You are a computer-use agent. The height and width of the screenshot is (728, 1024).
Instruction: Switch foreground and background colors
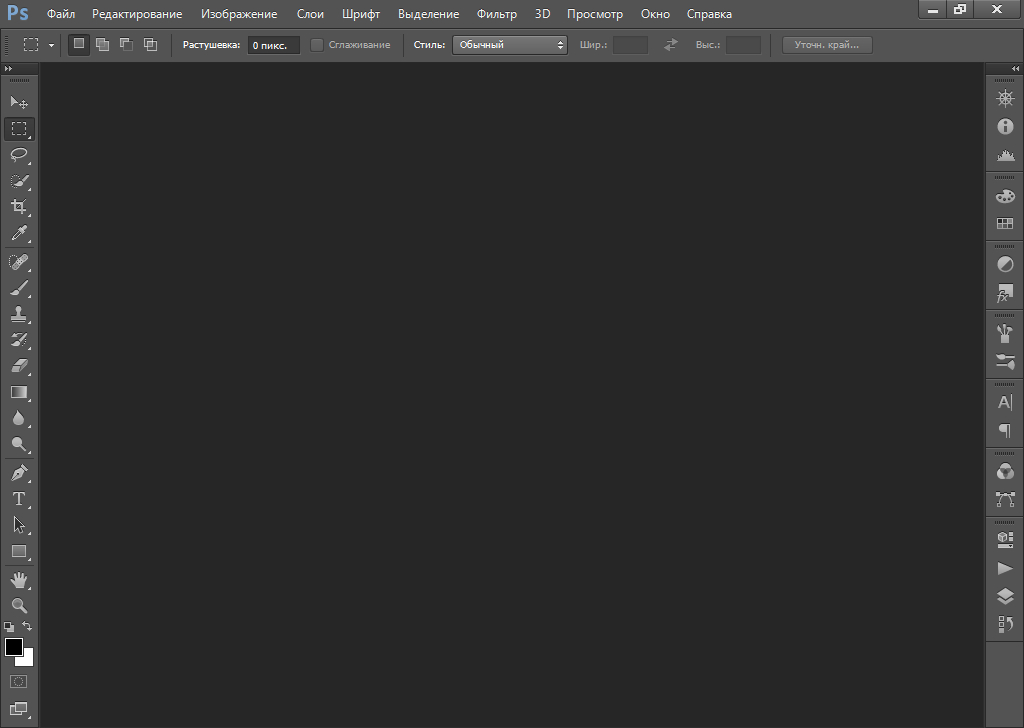pyautogui.click(x=28, y=626)
